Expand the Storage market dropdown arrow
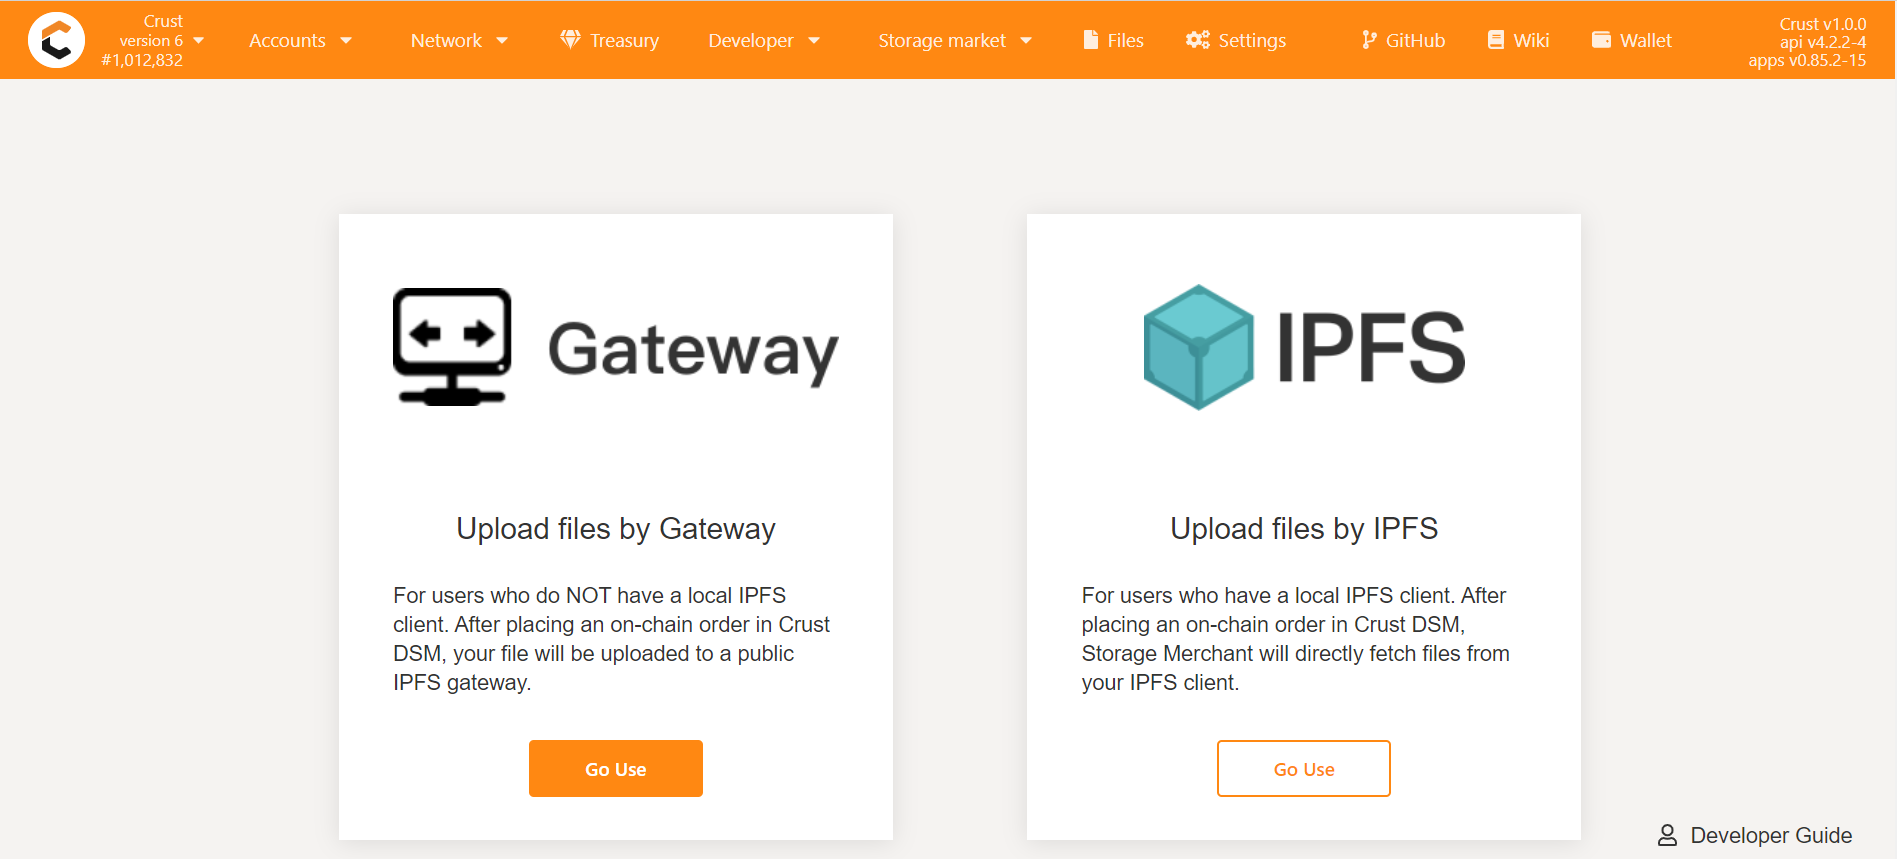This screenshot has width=1897, height=859. pos(1026,41)
